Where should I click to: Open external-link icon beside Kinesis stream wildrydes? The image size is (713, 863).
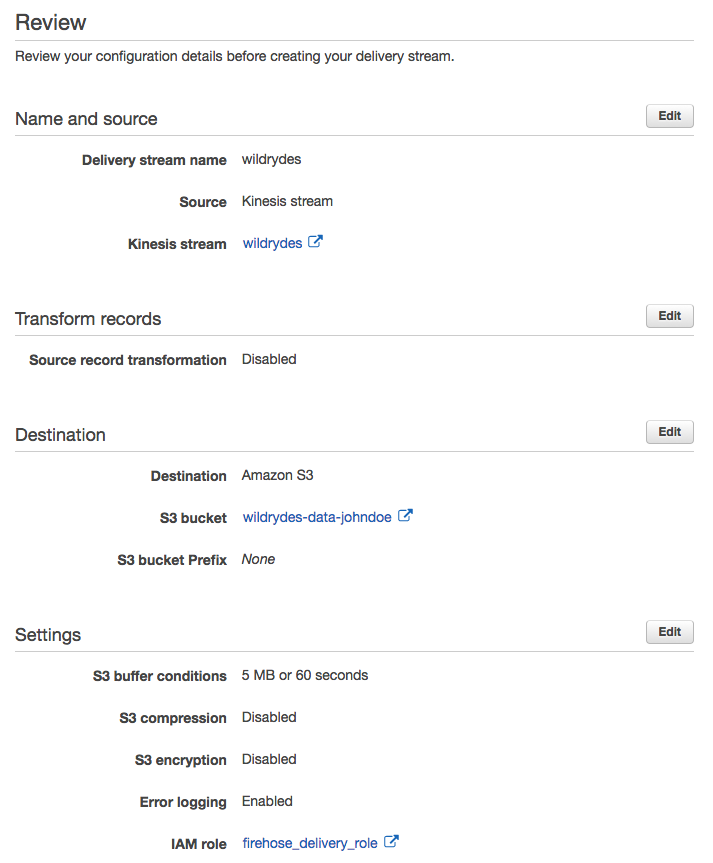(315, 242)
